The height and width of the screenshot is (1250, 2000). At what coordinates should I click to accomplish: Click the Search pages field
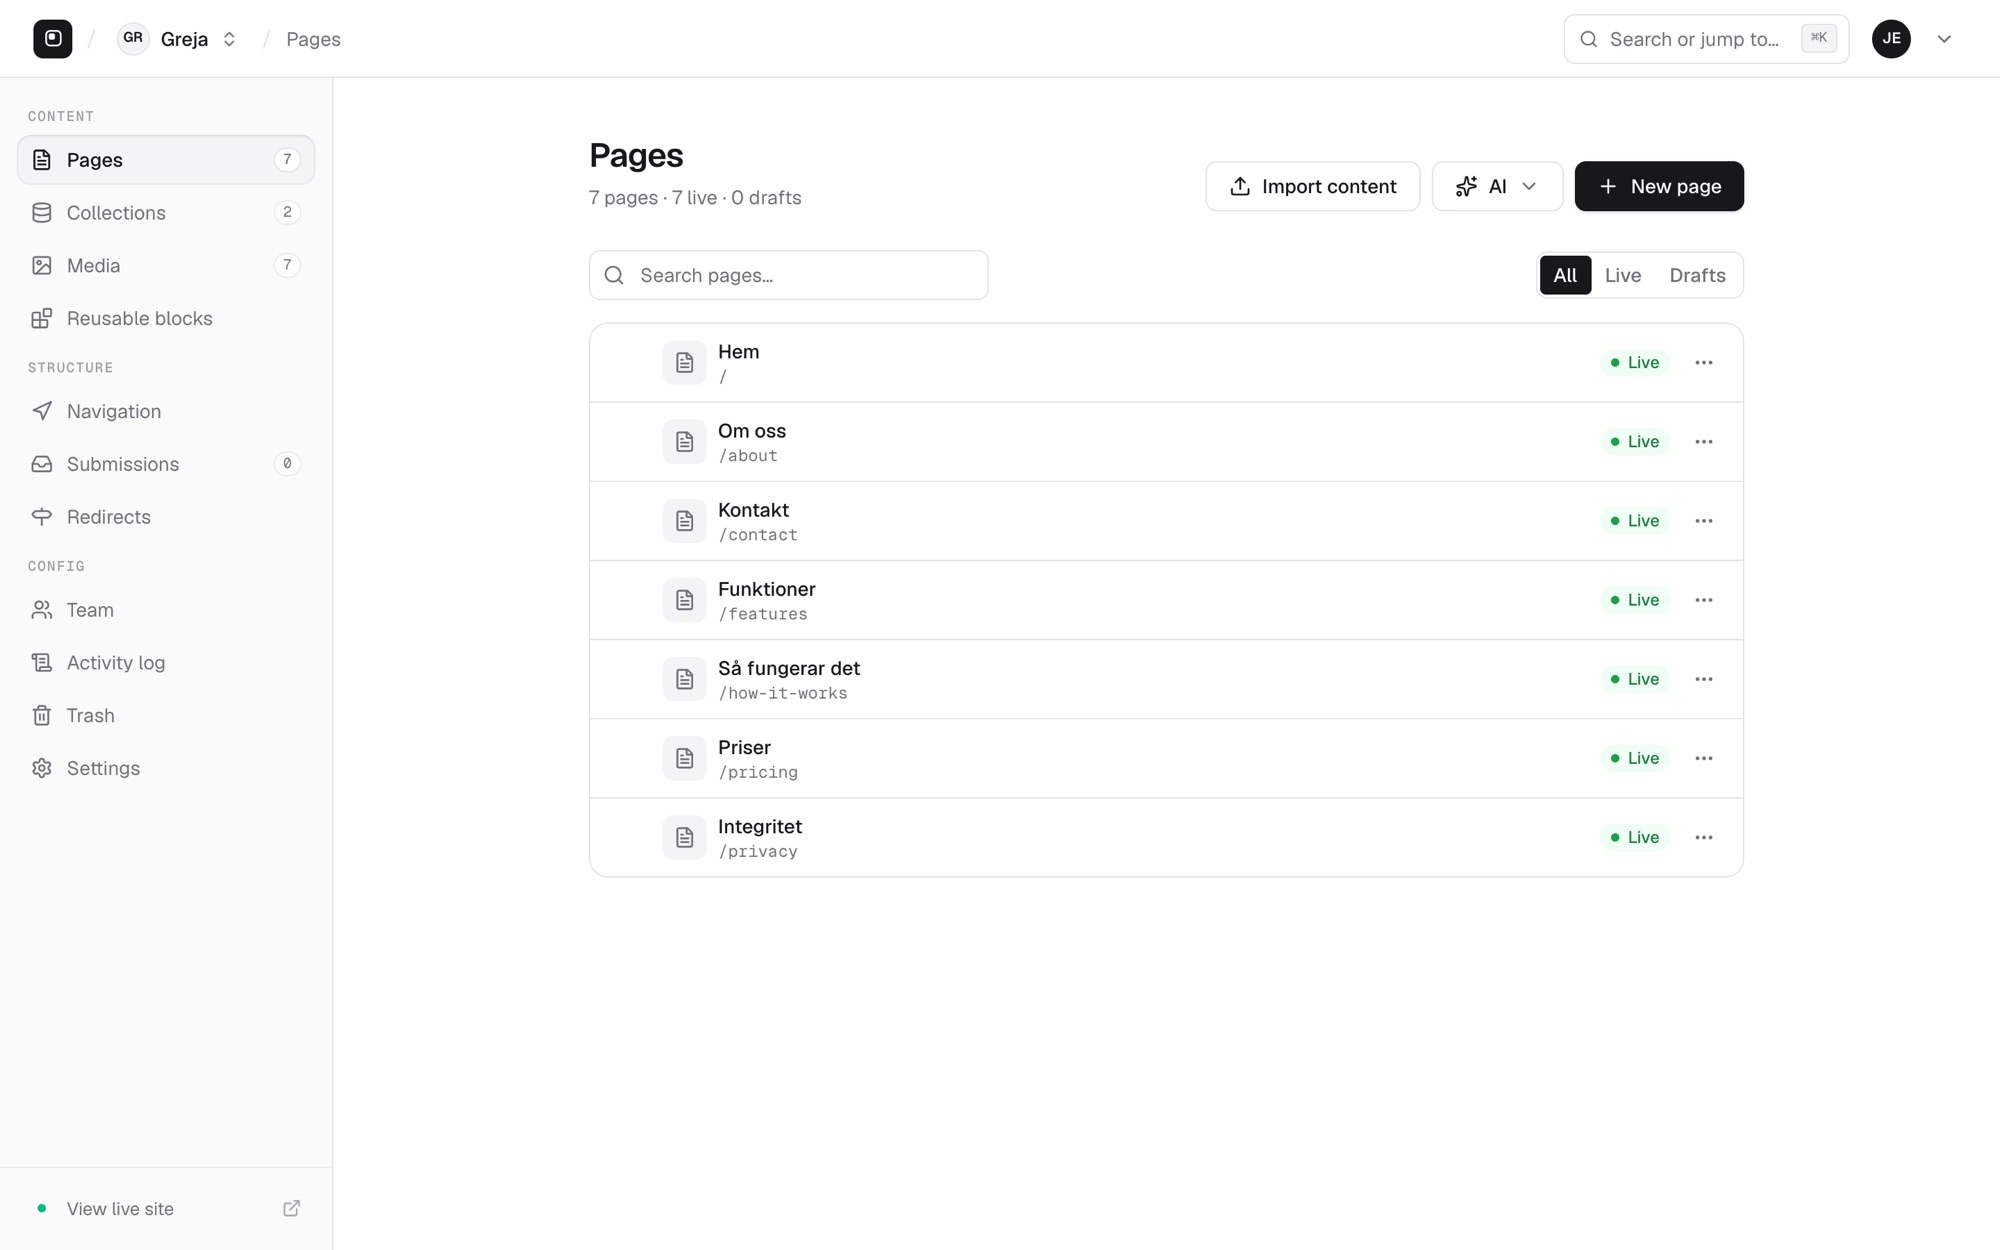point(788,275)
